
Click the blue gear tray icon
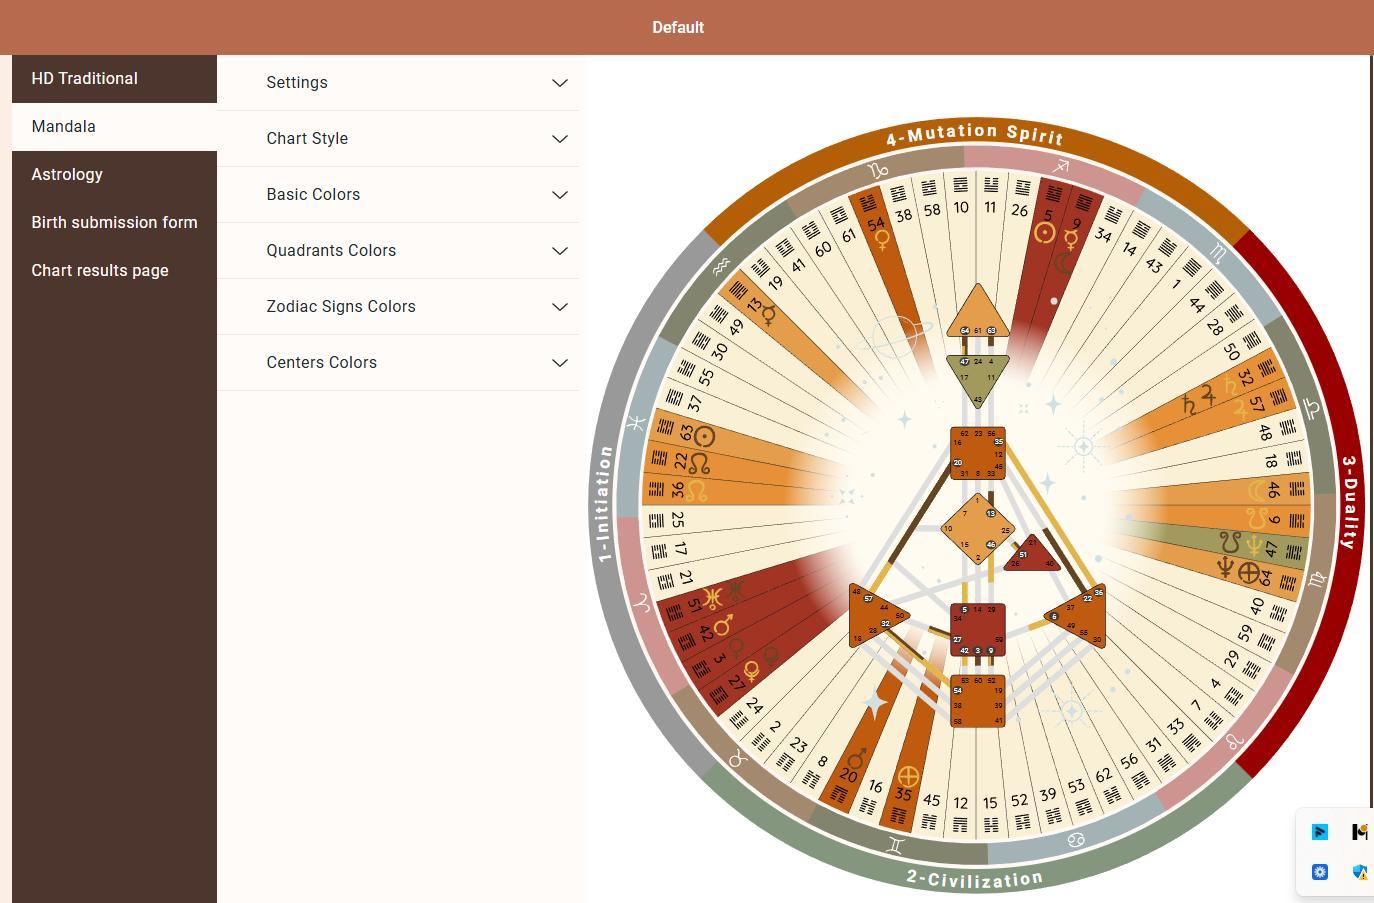tap(1320, 872)
